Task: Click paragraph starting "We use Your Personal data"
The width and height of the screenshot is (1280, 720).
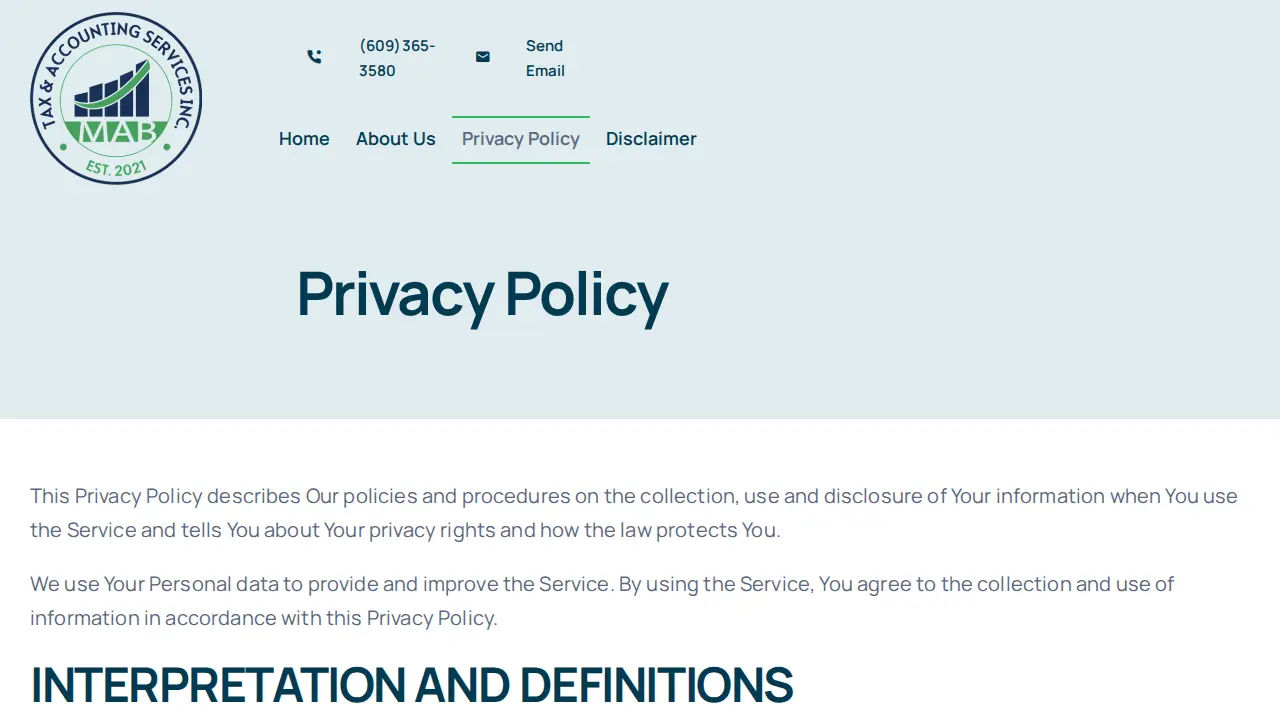Action: [x=602, y=601]
